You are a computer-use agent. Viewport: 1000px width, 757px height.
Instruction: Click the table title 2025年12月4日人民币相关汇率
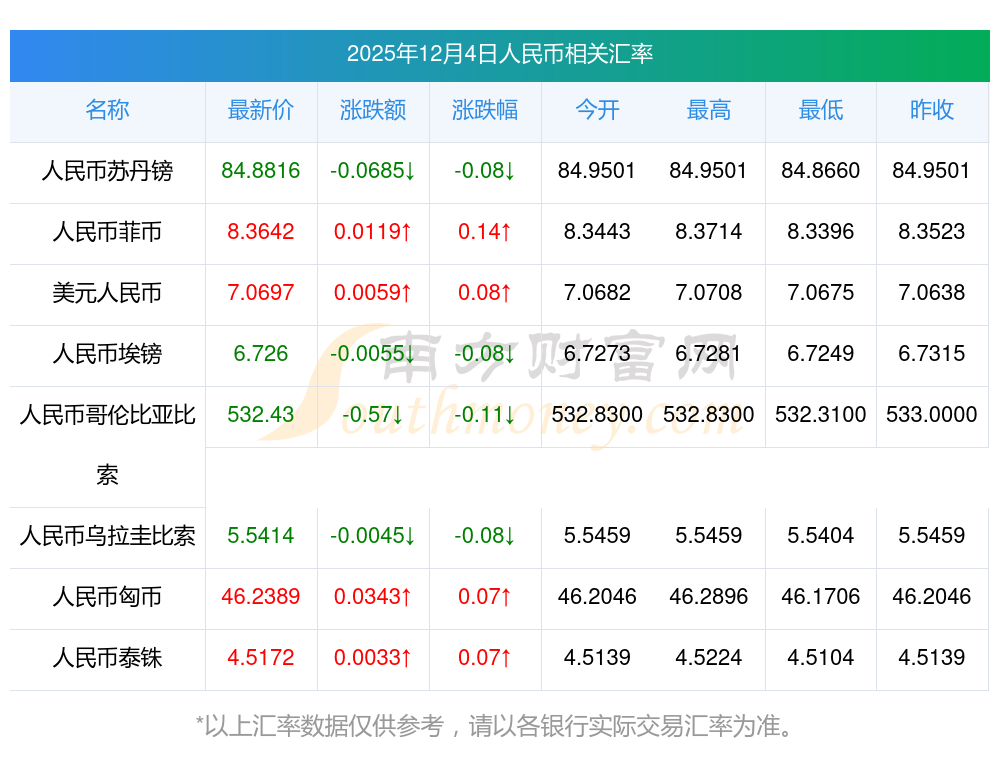[499, 54]
